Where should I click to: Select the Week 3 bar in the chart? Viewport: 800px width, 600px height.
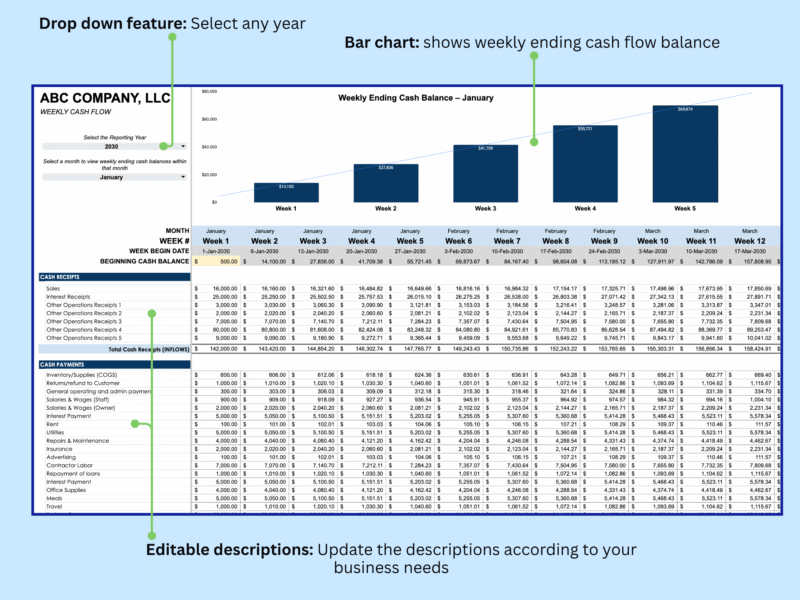[486, 173]
